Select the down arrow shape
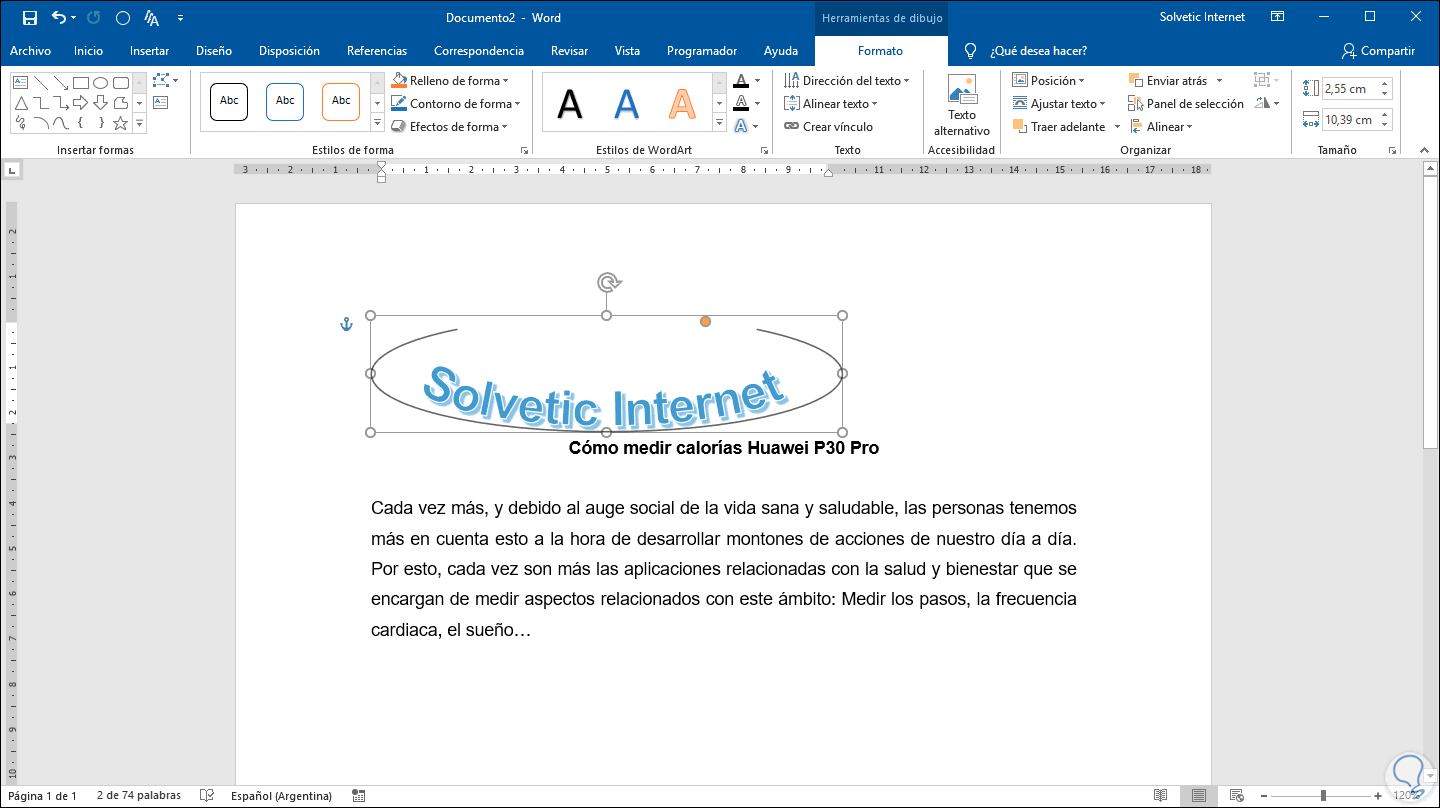This screenshot has height=808, width=1440. coord(101,103)
